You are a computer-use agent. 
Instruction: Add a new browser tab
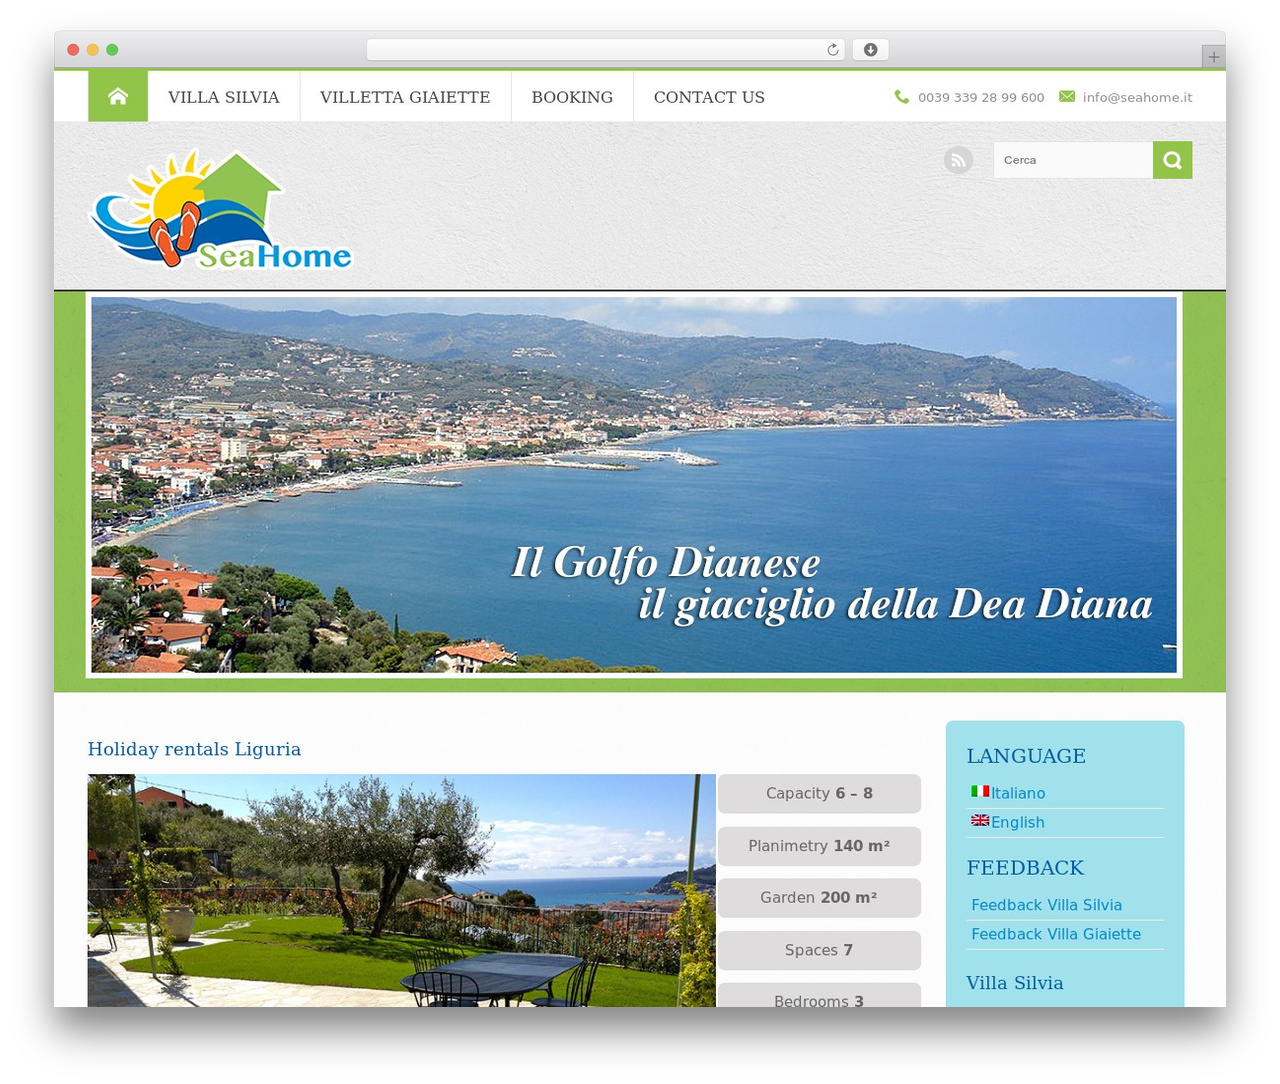click(x=1213, y=57)
